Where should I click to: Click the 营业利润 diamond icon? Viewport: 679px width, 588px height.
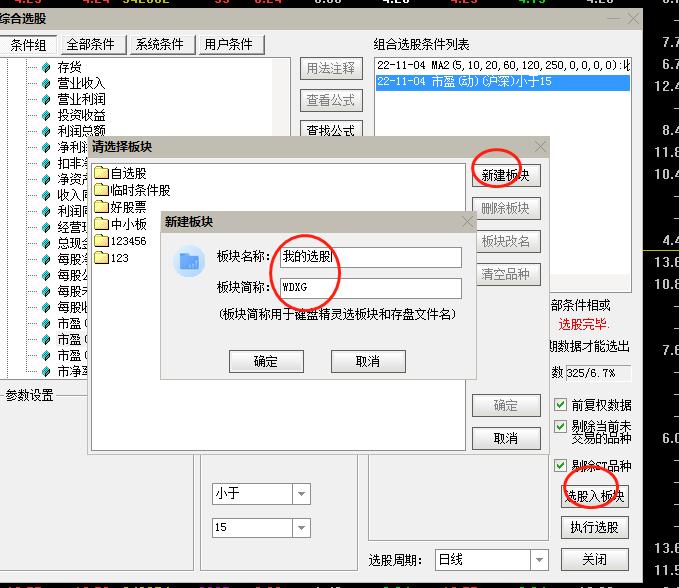46,100
